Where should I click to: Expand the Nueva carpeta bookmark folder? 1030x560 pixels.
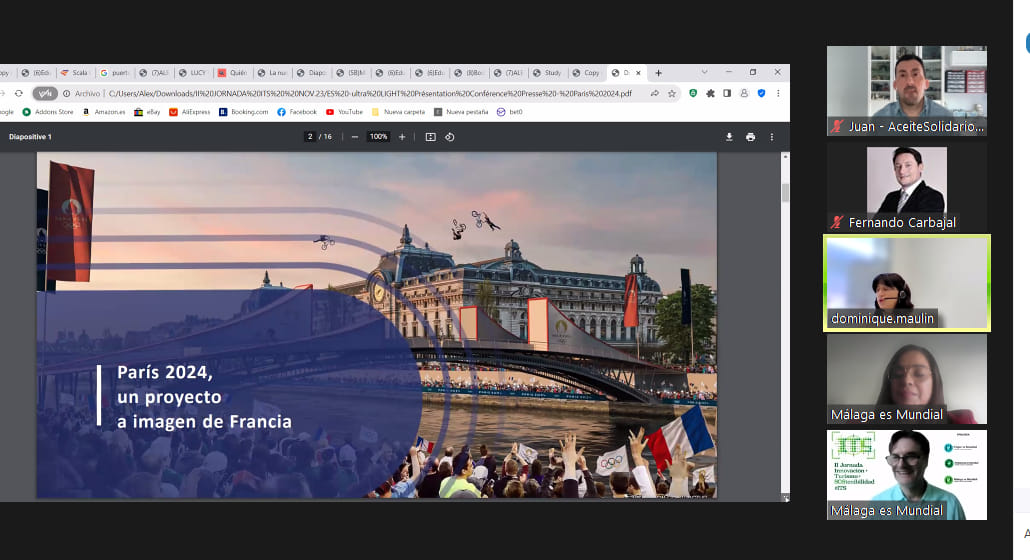coord(397,112)
